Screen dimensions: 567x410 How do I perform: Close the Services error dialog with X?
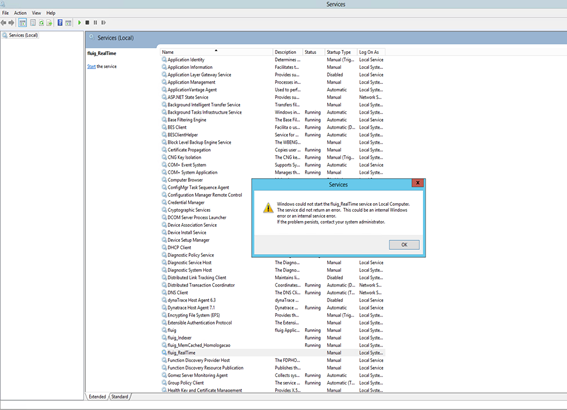[418, 183]
